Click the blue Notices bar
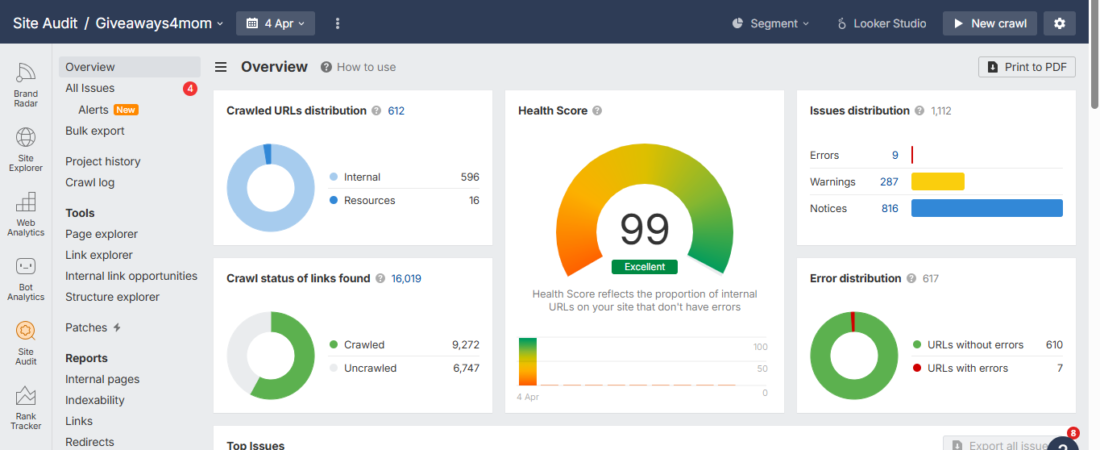Viewport: 1100px width, 450px height. (x=987, y=209)
